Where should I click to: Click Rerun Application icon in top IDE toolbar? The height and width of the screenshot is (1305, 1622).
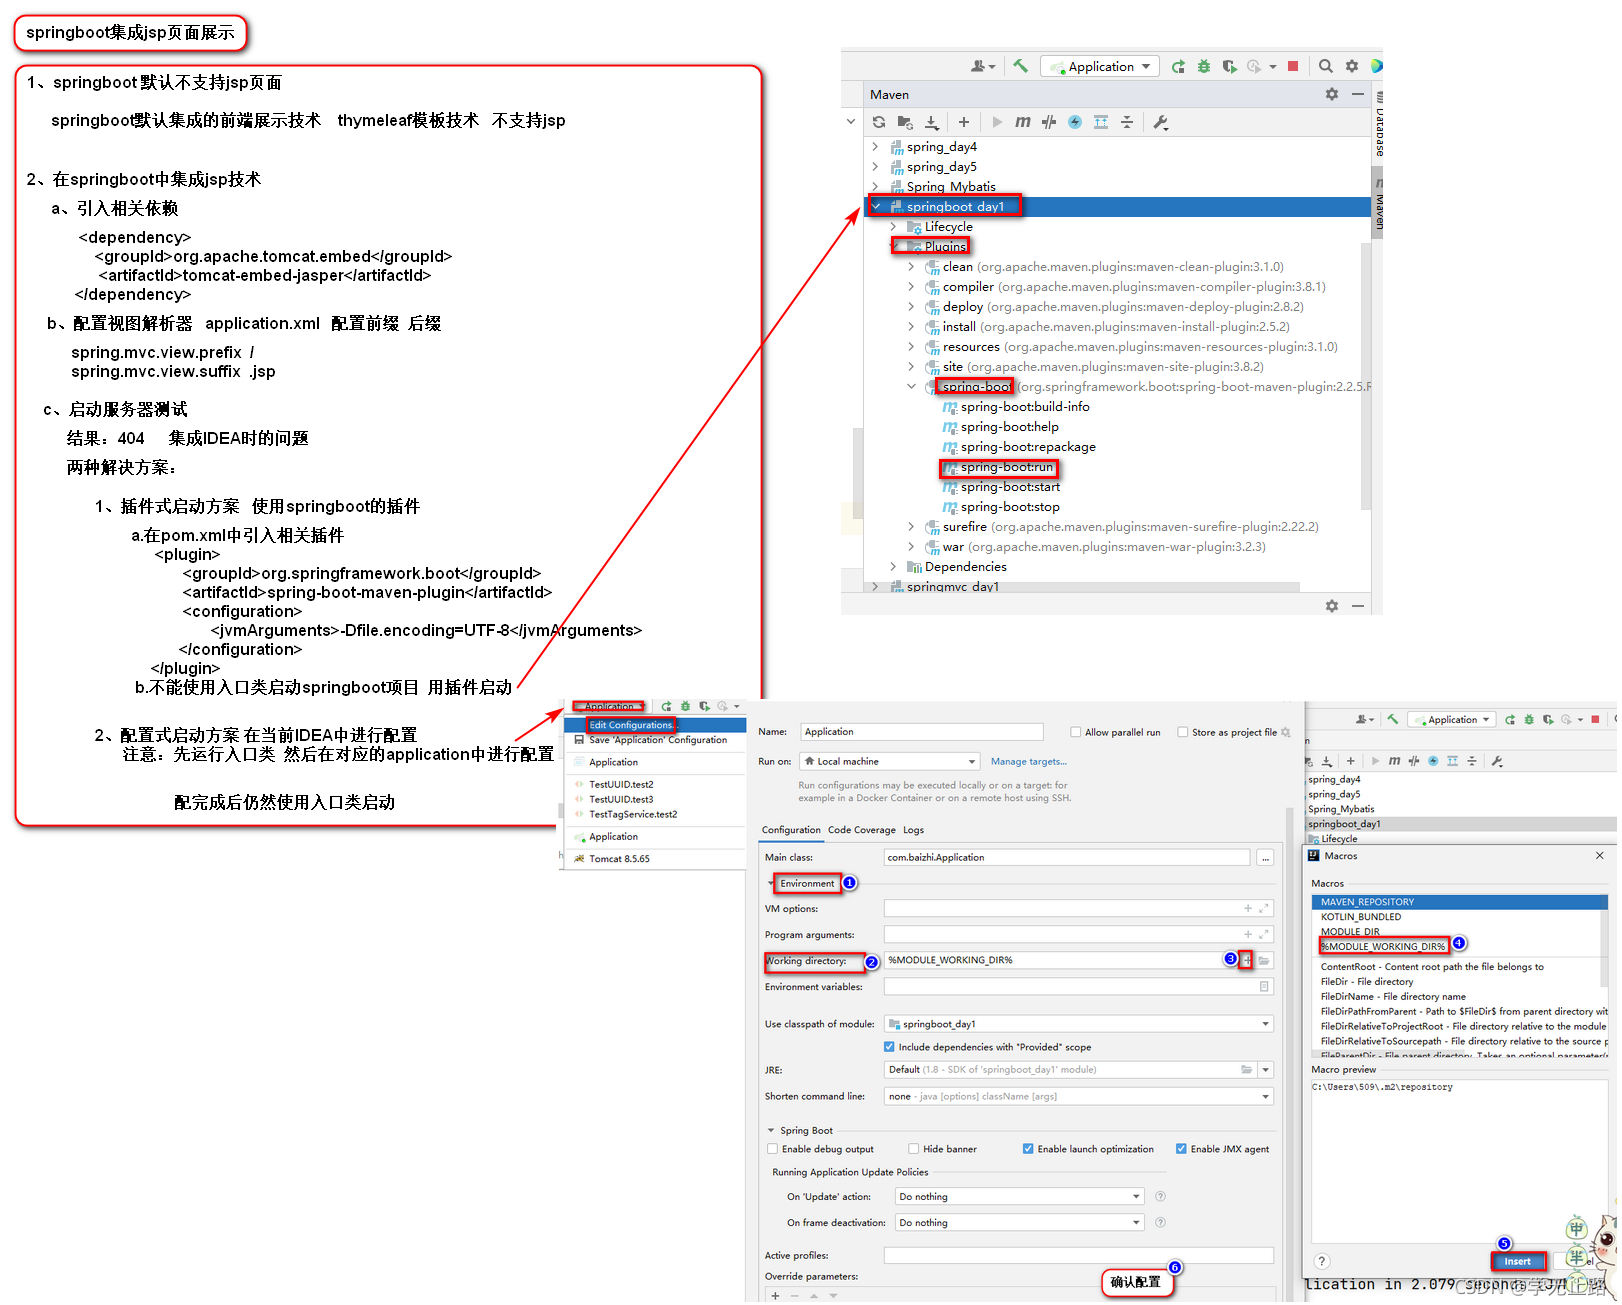coord(1178,66)
